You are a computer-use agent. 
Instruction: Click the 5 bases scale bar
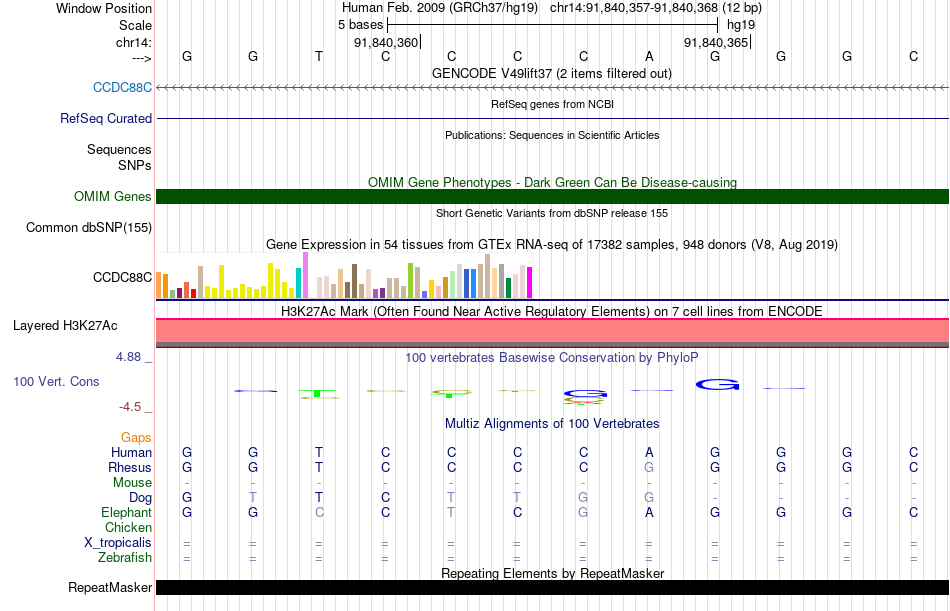553,25
